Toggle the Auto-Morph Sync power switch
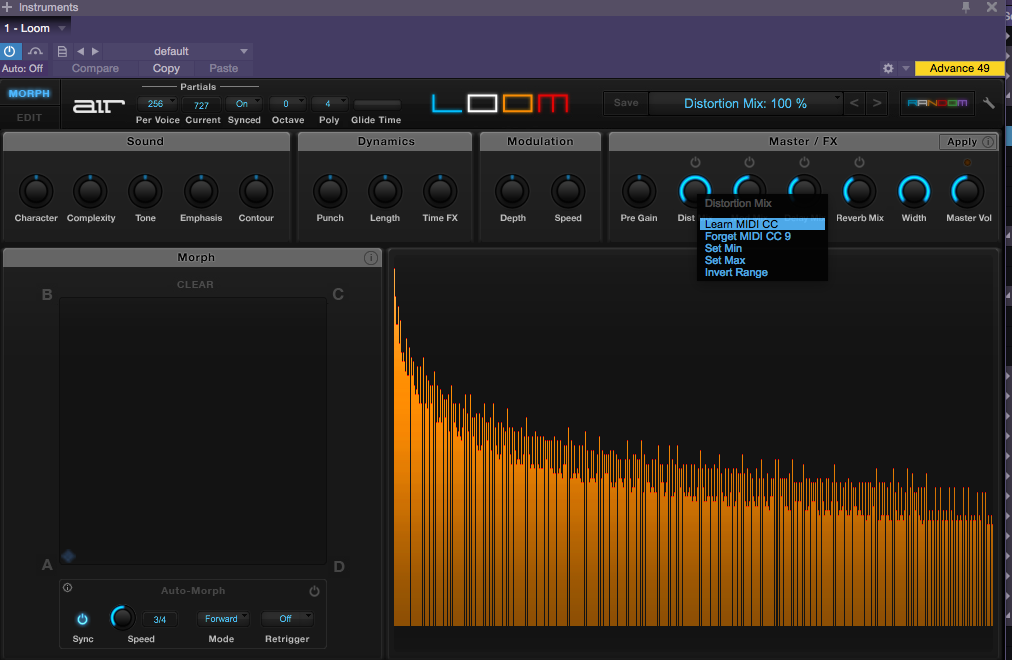Screen dimensions: 1012x660 click(x=83, y=619)
